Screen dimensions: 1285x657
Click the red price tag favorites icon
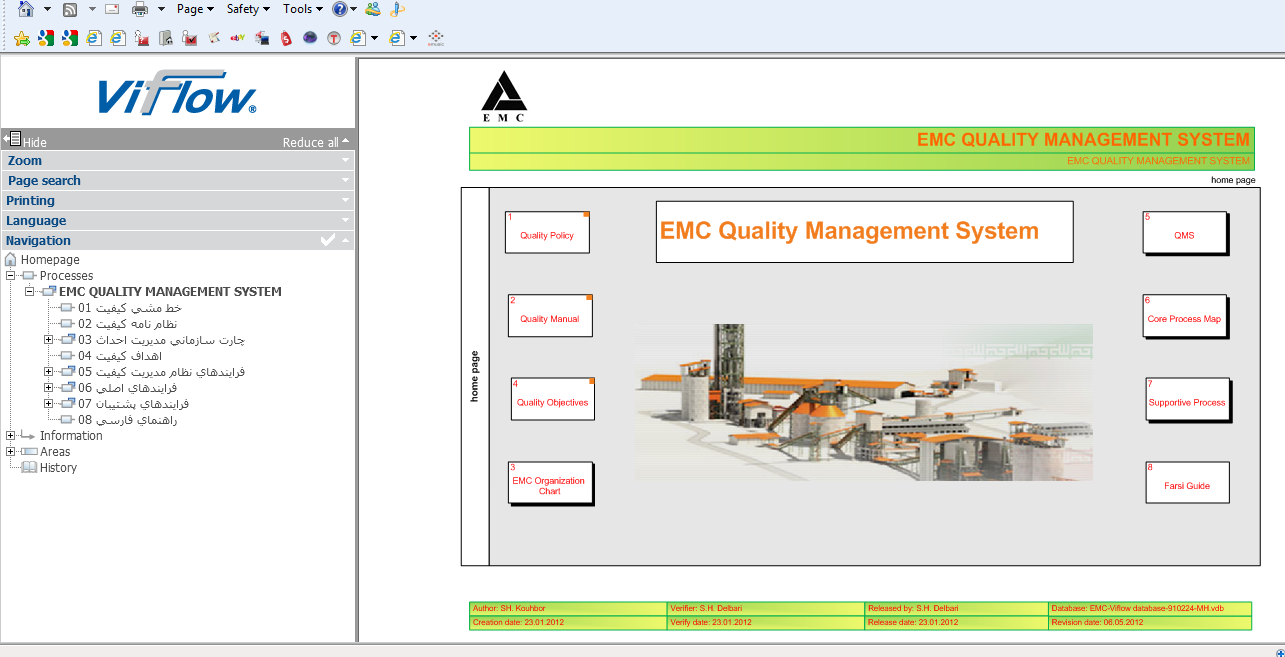[286, 38]
